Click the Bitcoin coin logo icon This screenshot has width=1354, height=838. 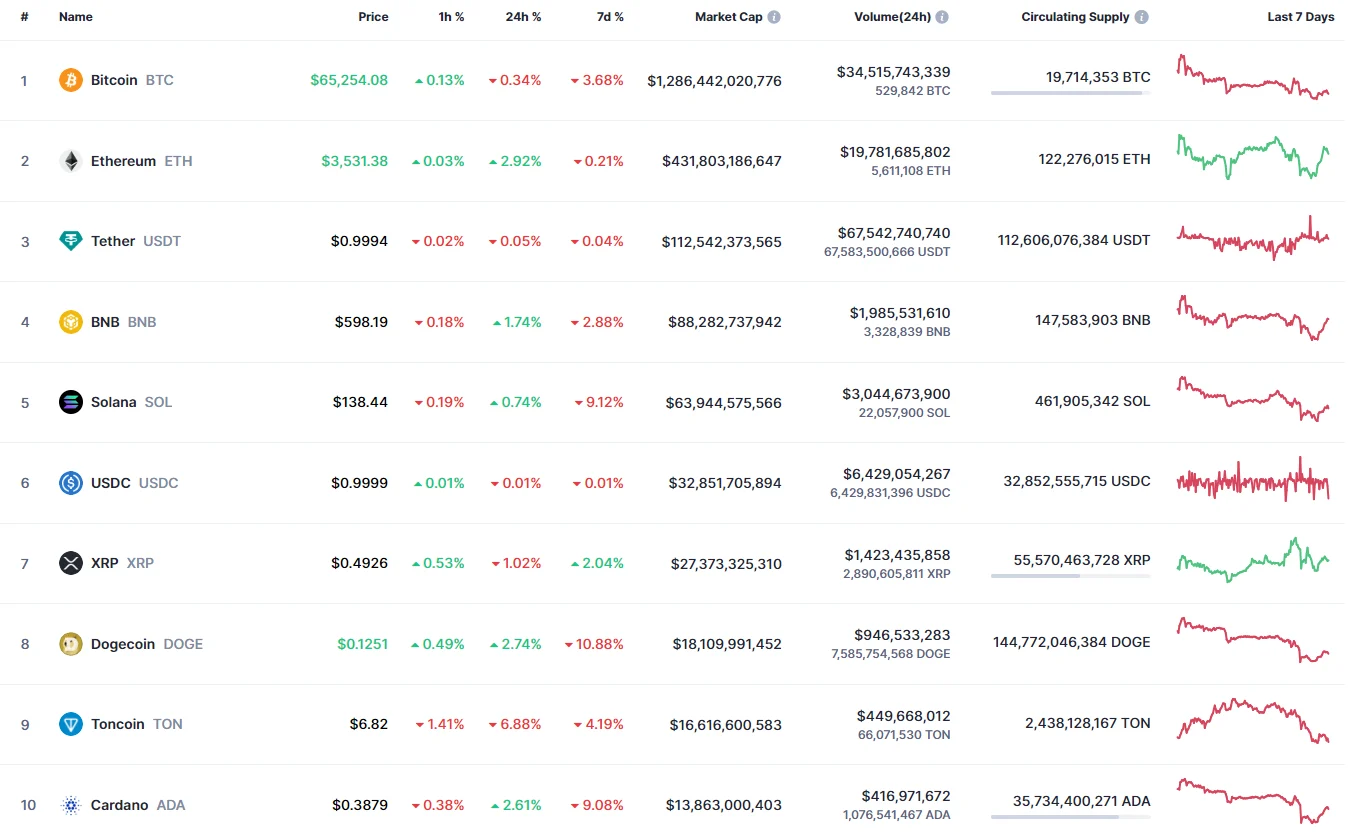pos(71,80)
